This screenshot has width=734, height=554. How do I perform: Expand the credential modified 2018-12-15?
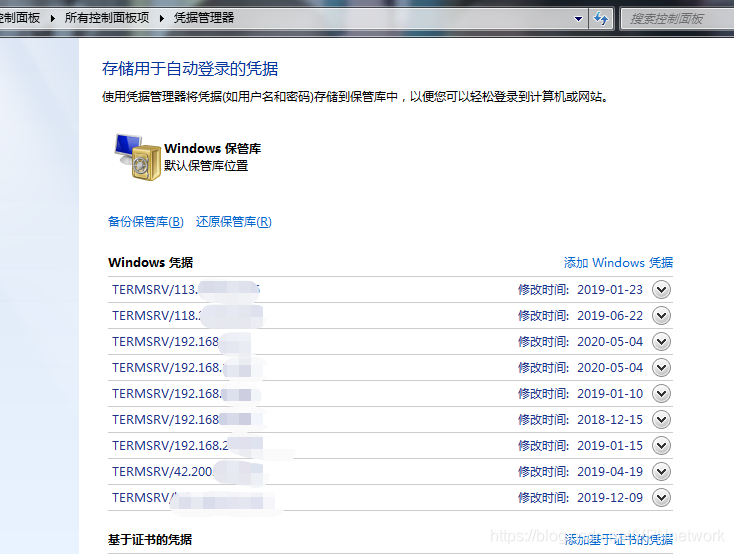pos(661,420)
